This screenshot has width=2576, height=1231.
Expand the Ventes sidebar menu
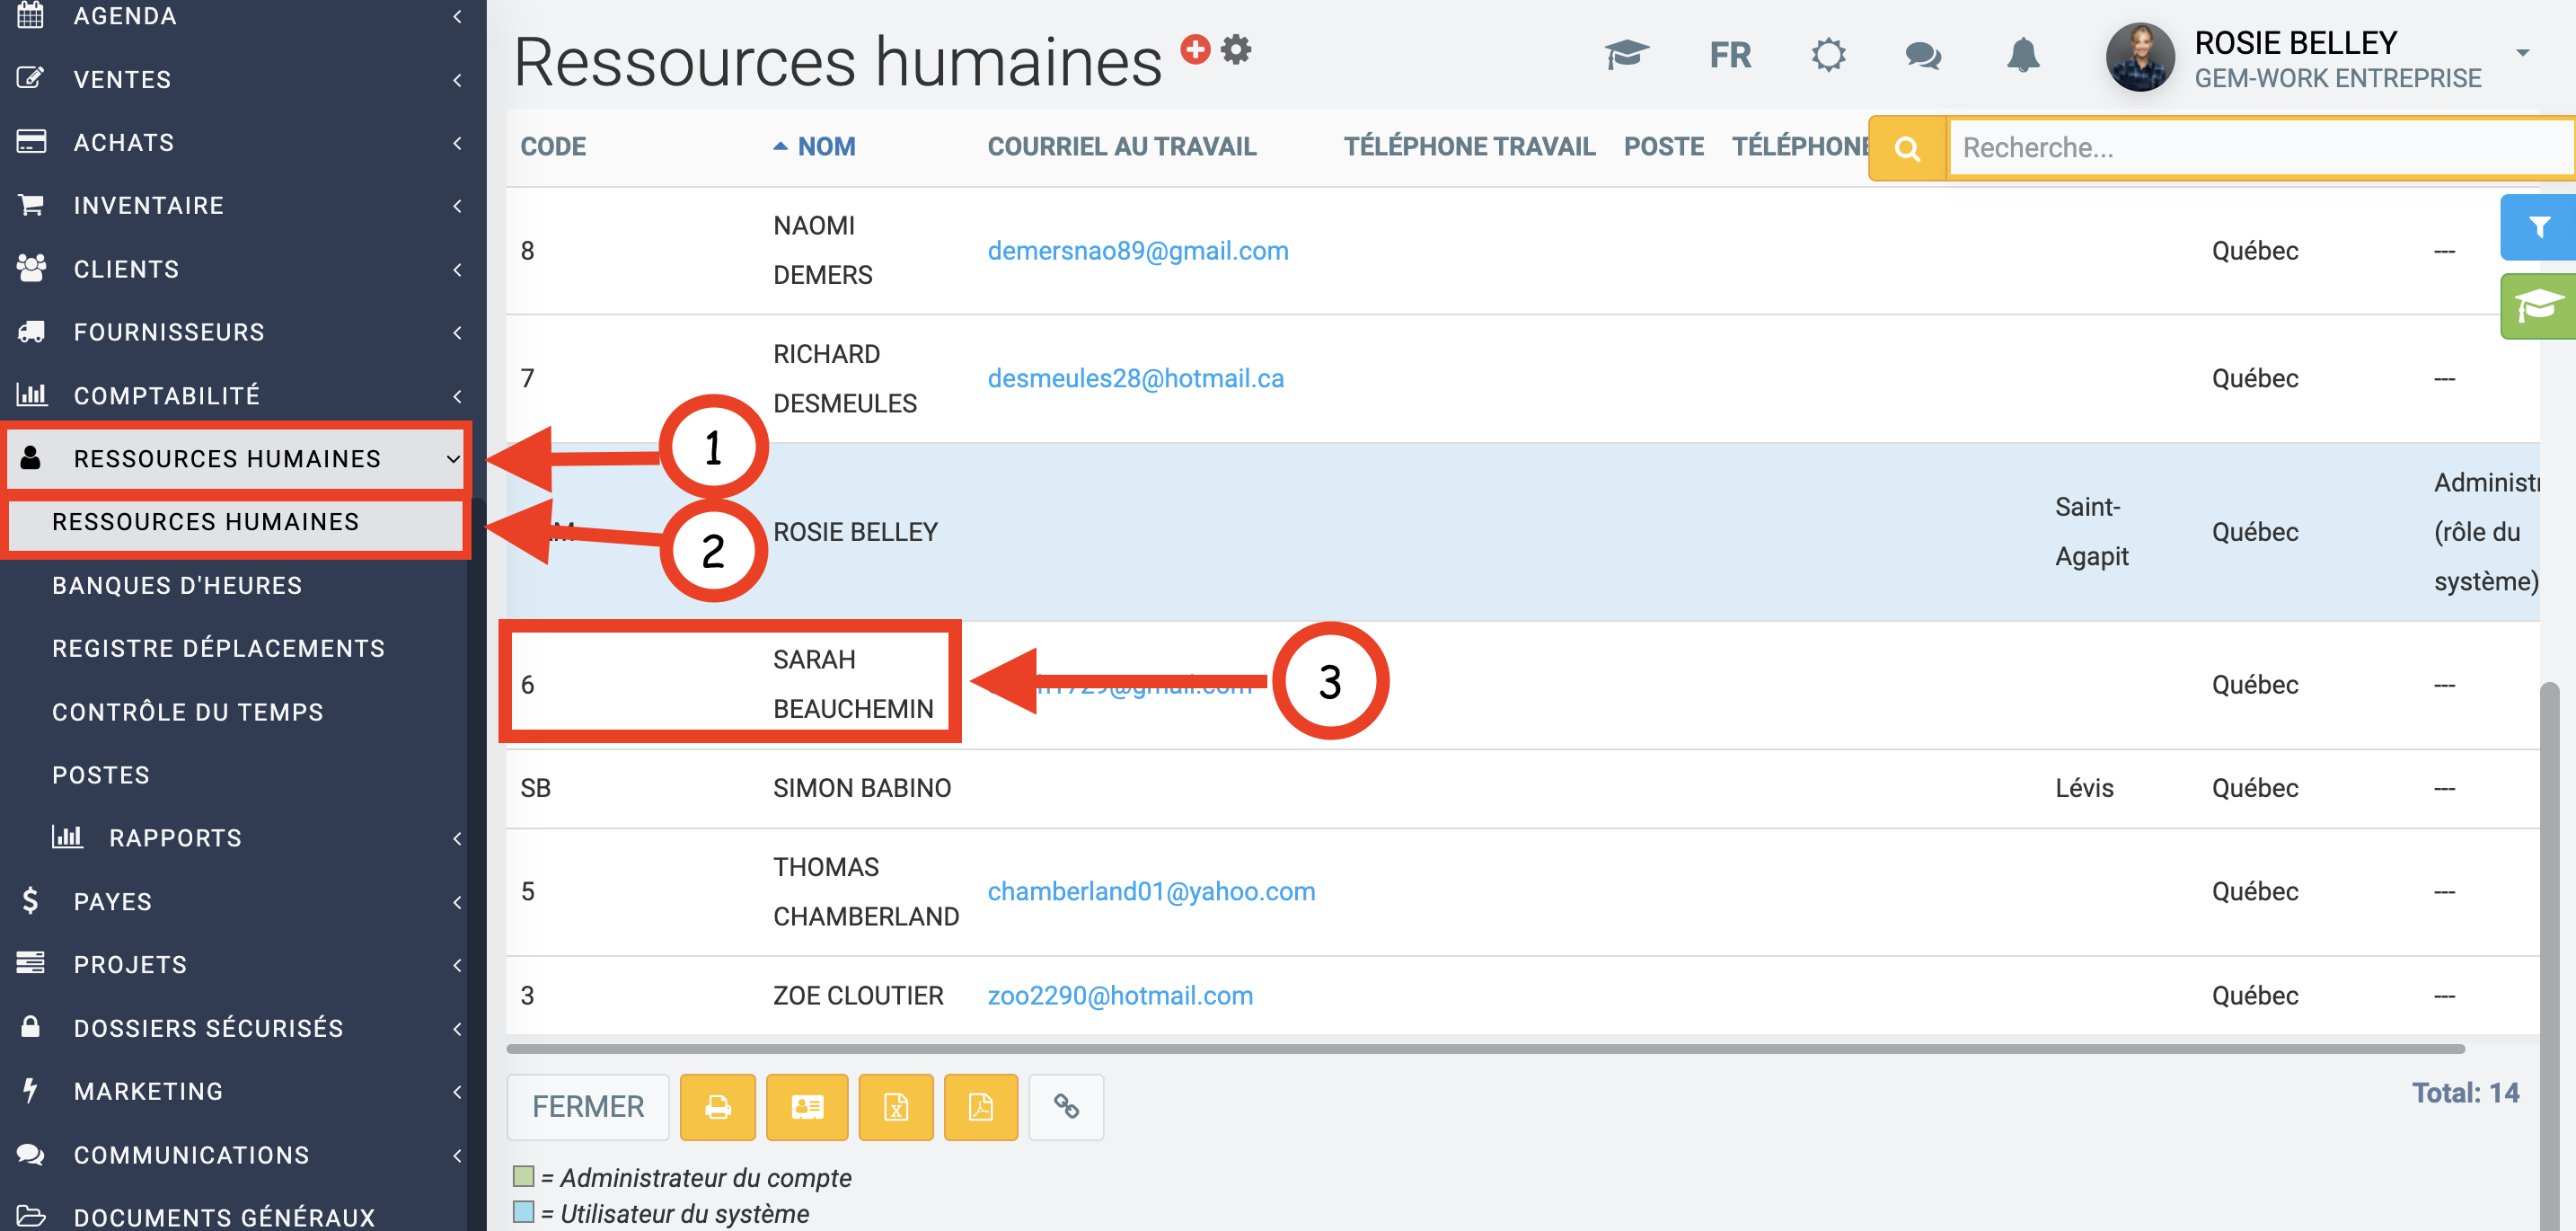point(122,79)
